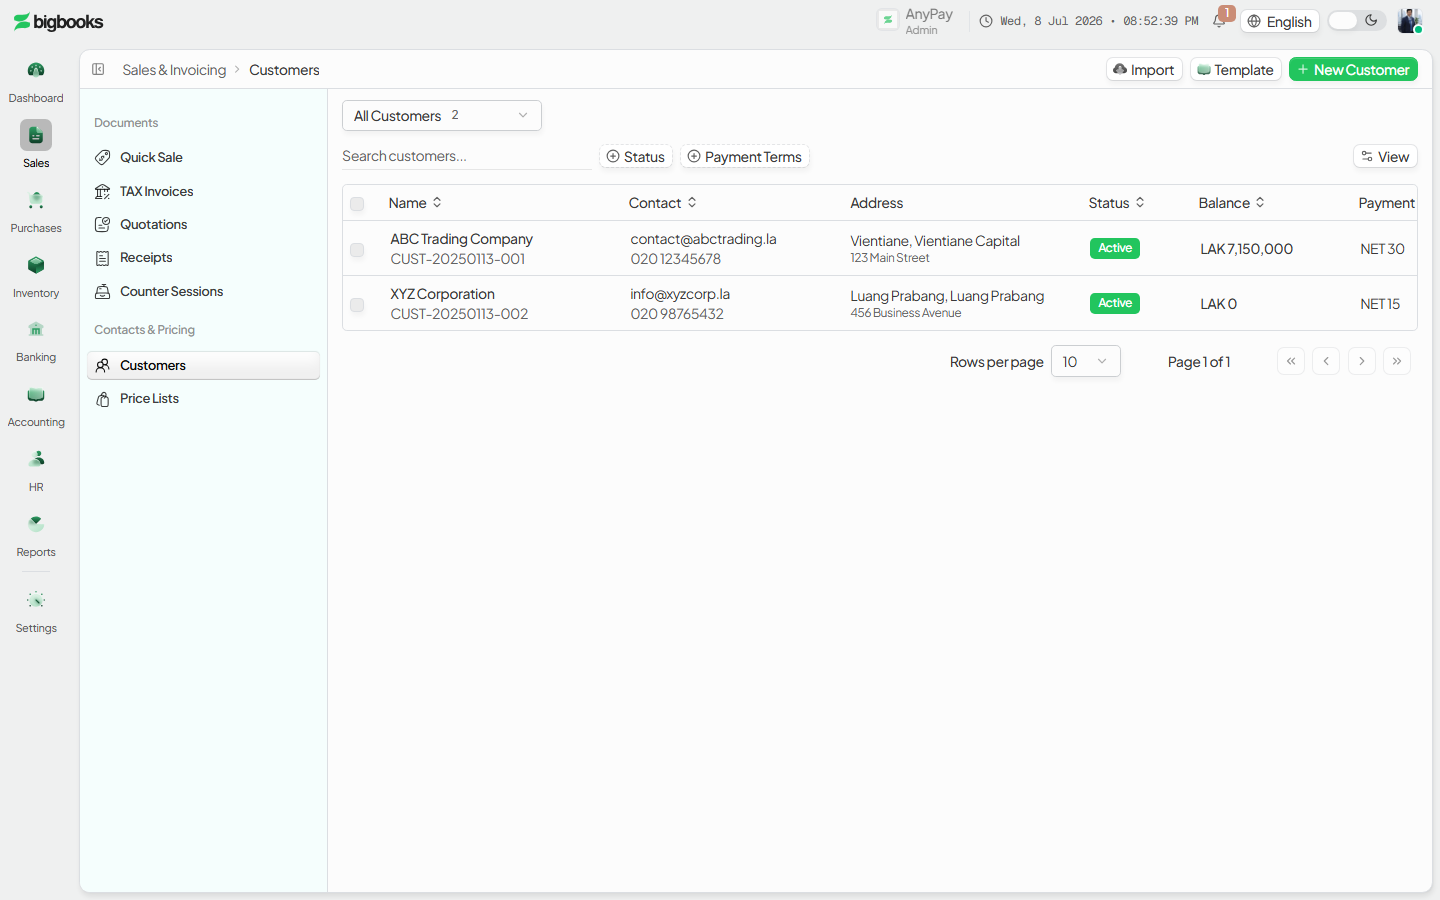Open the English language selector

click(x=1280, y=21)
